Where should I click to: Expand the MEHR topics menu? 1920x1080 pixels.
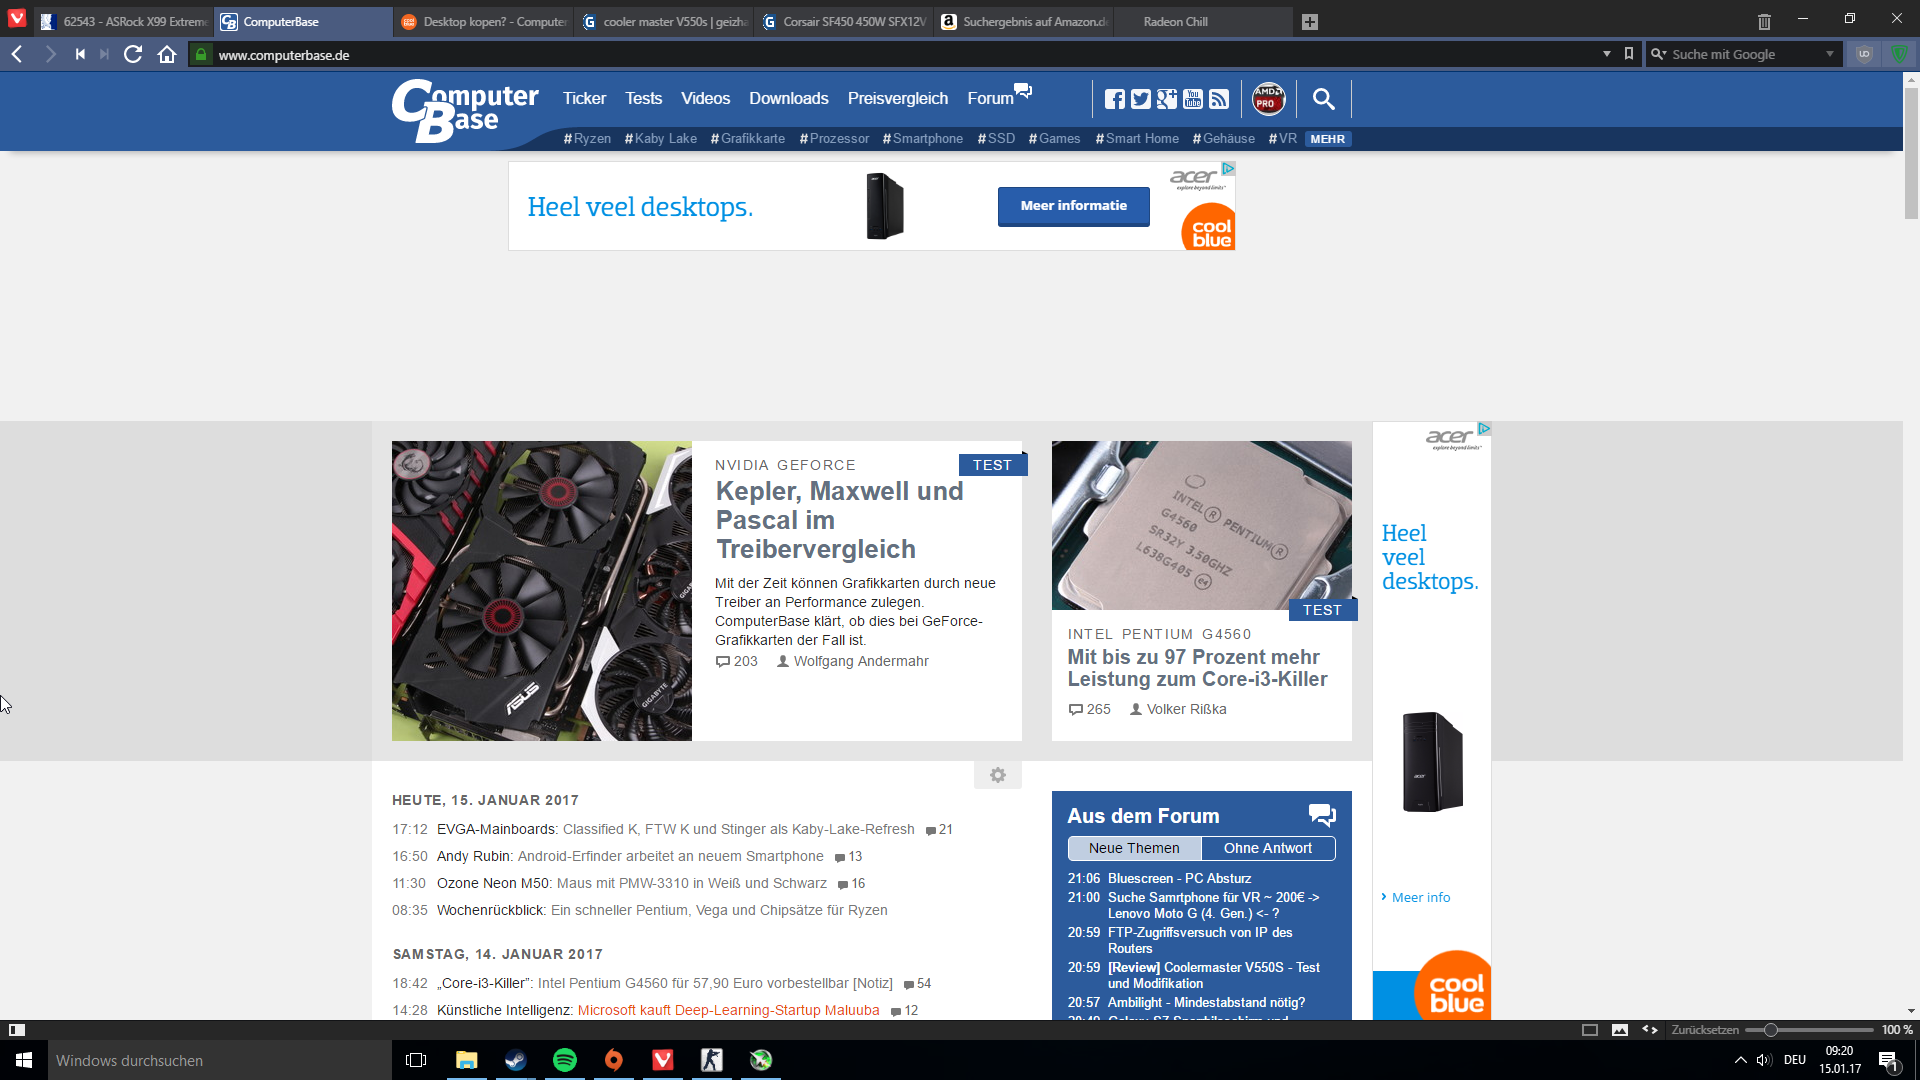pos(1327,139)
